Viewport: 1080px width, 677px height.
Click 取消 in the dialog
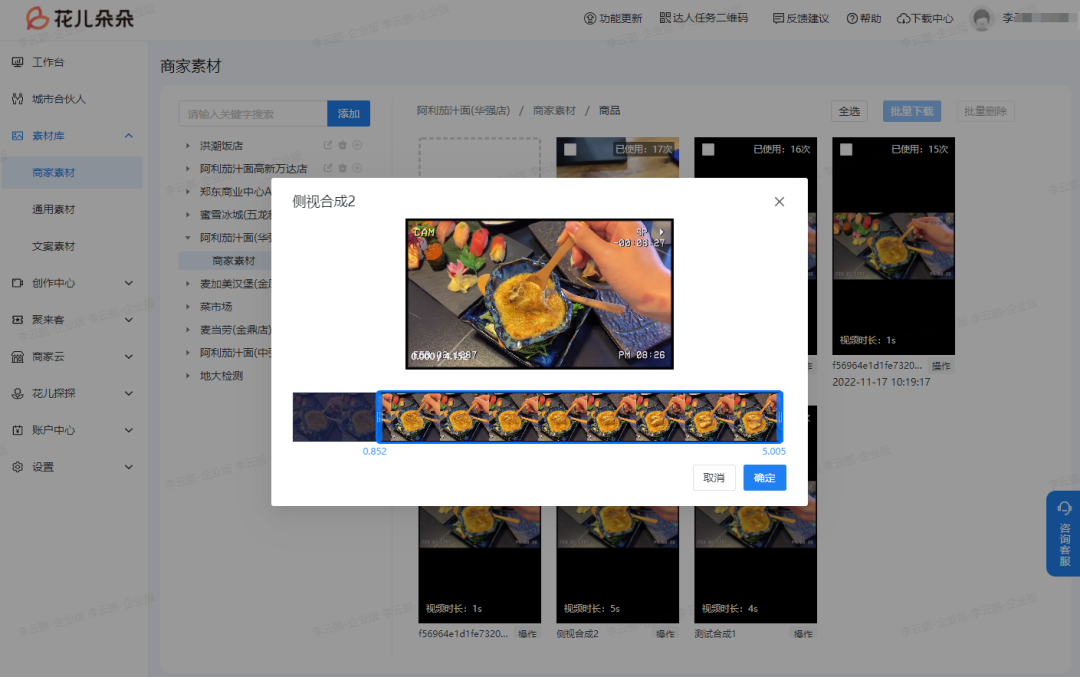tap(714, 477)
